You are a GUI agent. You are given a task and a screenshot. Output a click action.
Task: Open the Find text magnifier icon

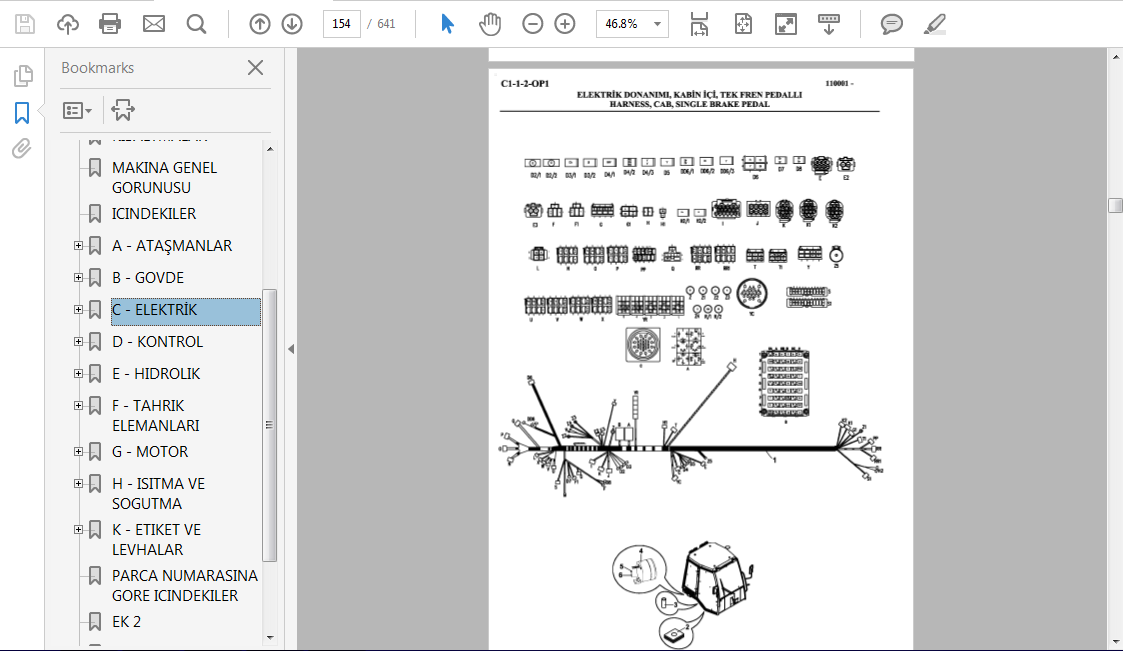[196, 24]
